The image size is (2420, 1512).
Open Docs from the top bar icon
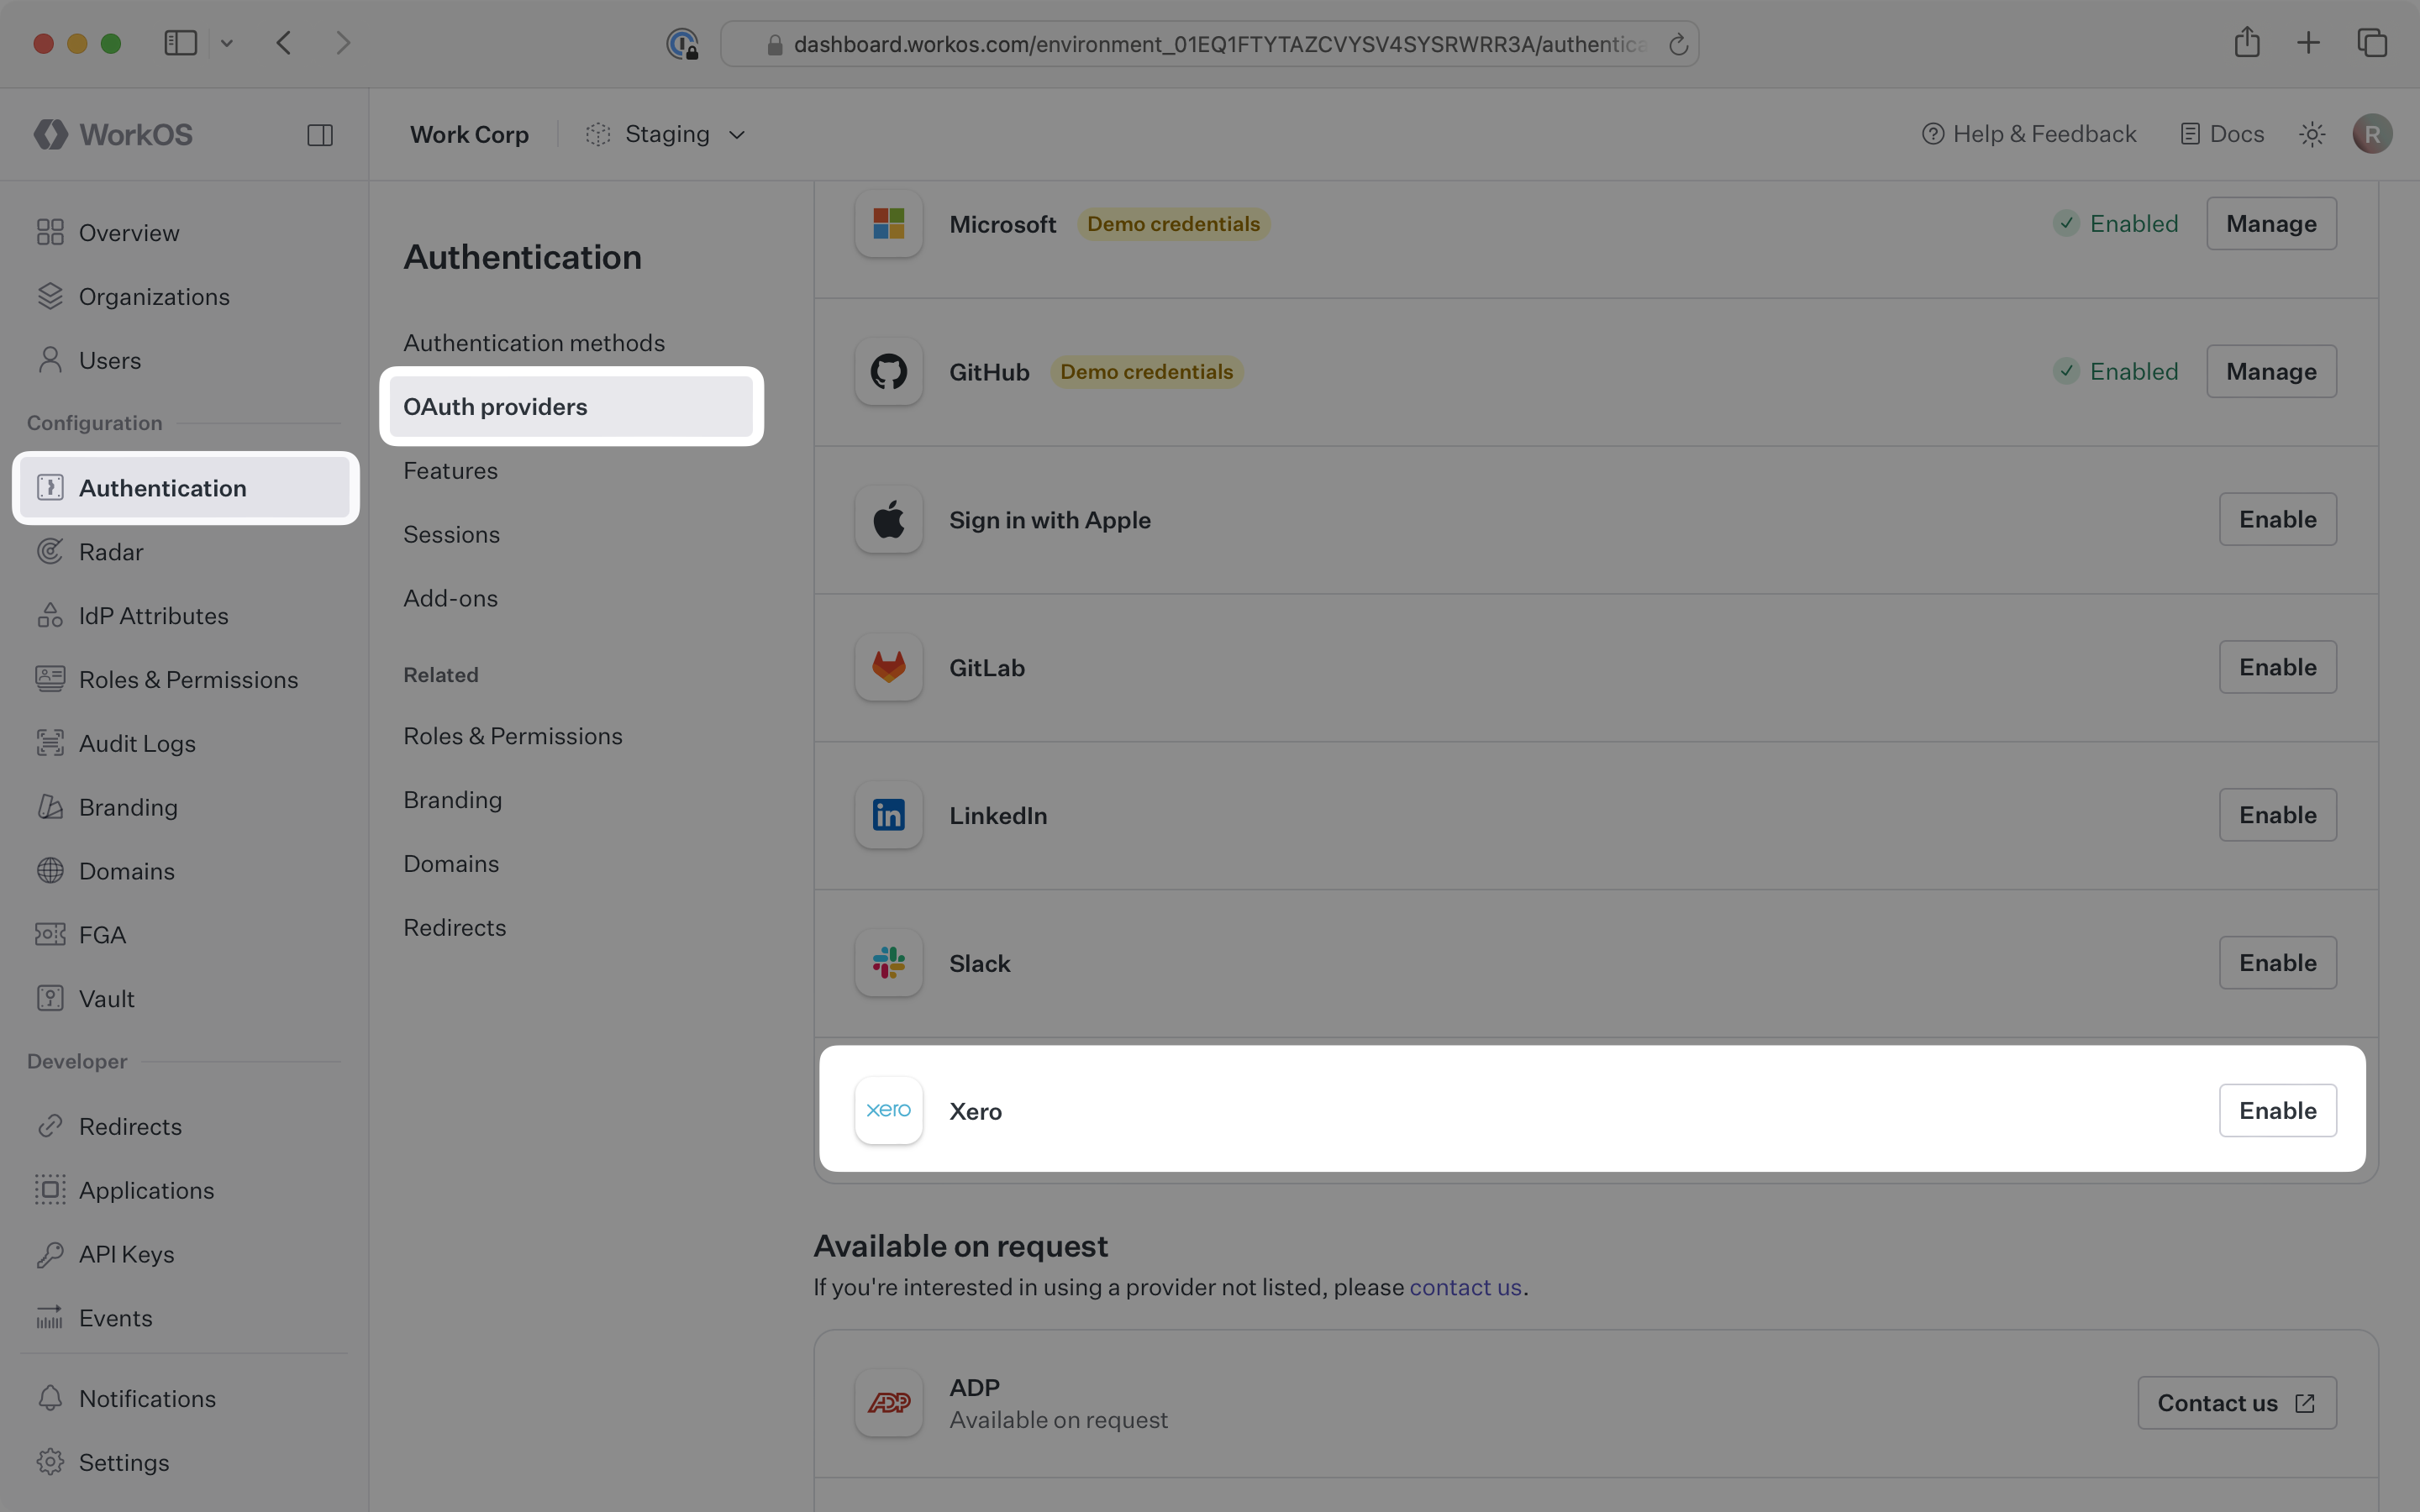[x=2190, y=133]
